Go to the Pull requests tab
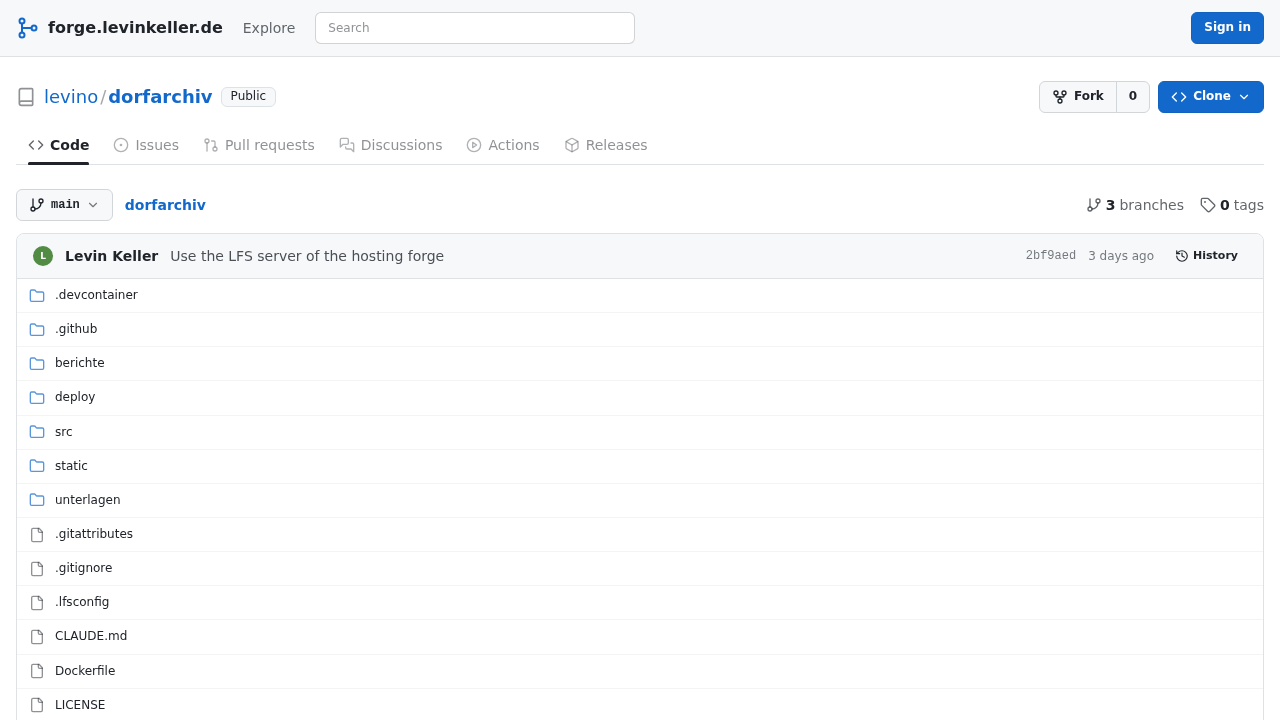The width and height of the screenshot is (1280, 720). point(259,145)
